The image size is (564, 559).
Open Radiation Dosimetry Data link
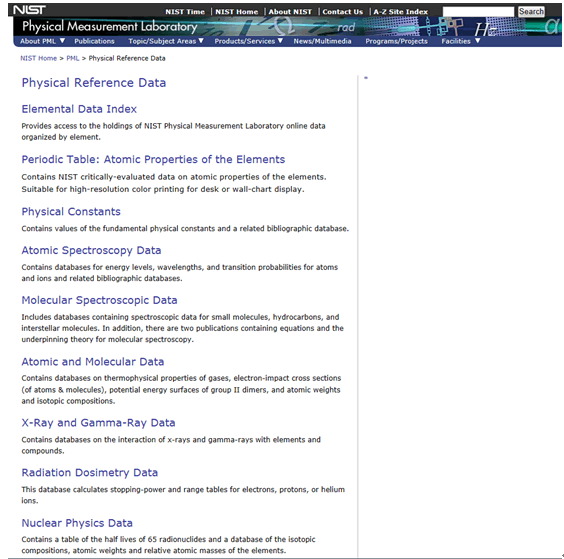(x=90, y=473)
